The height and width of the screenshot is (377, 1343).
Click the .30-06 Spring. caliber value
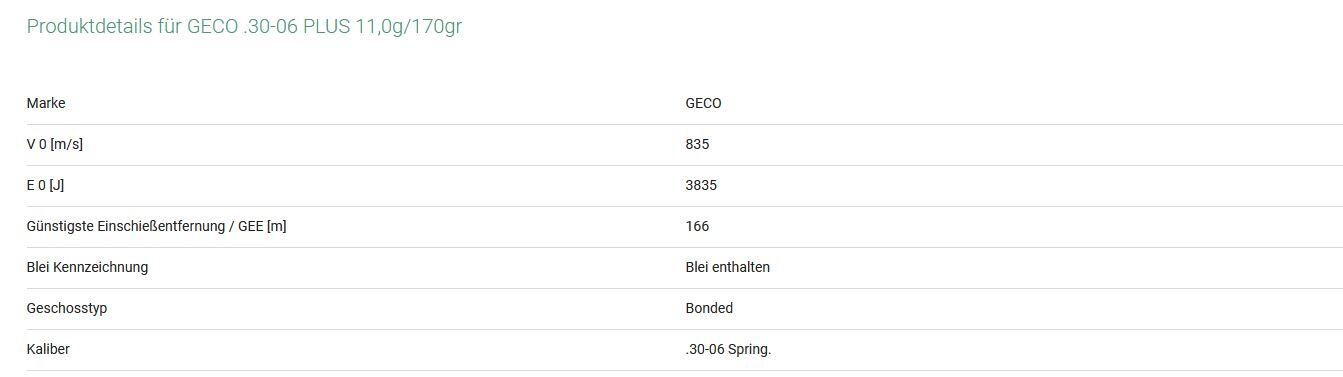[728, 349]
